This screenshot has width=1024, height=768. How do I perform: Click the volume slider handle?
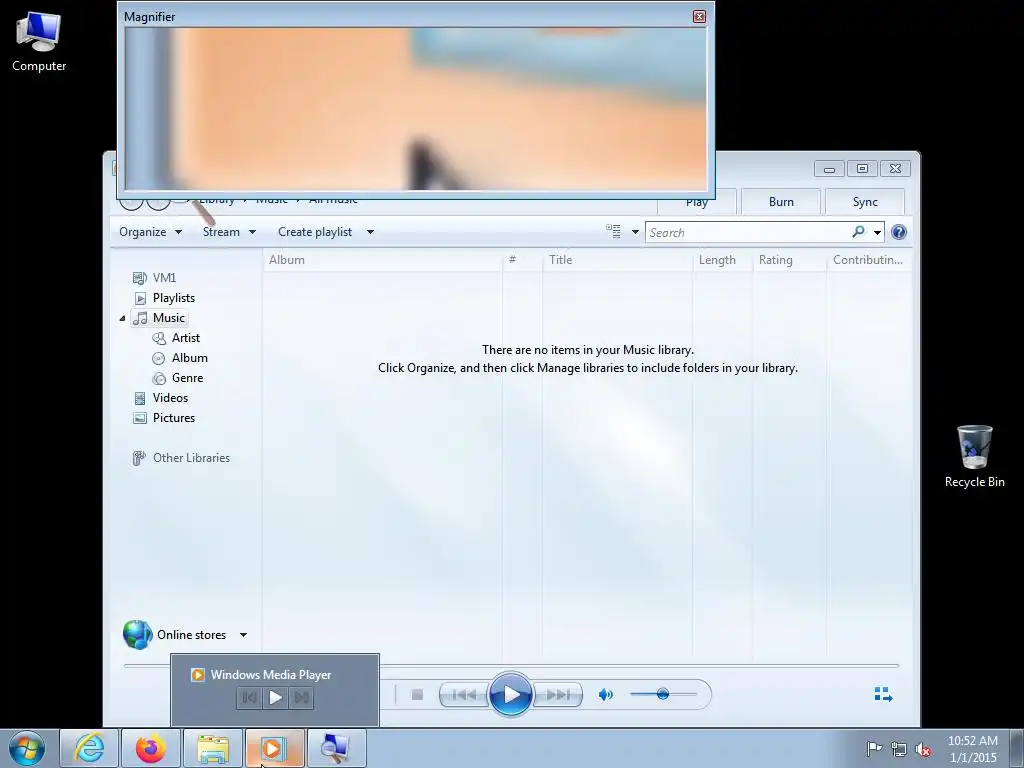[663, 694]
